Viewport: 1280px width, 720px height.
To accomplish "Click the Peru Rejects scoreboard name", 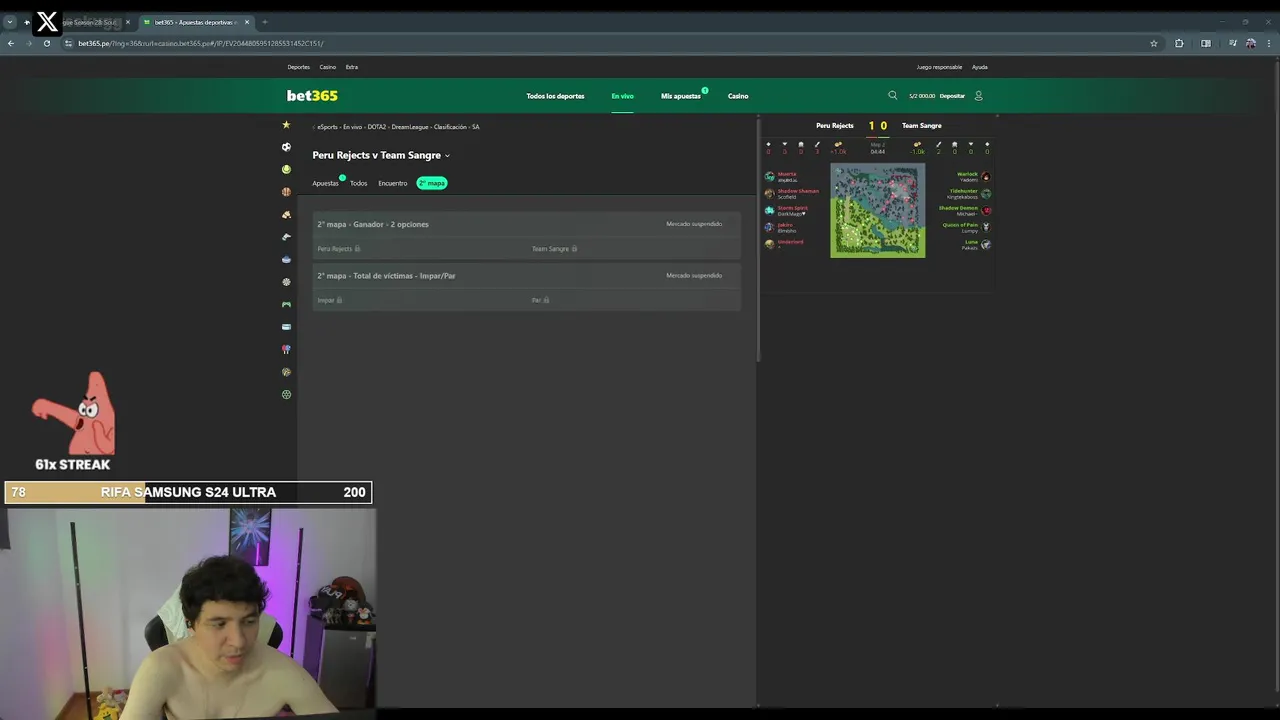I will [x=835, y=126].
